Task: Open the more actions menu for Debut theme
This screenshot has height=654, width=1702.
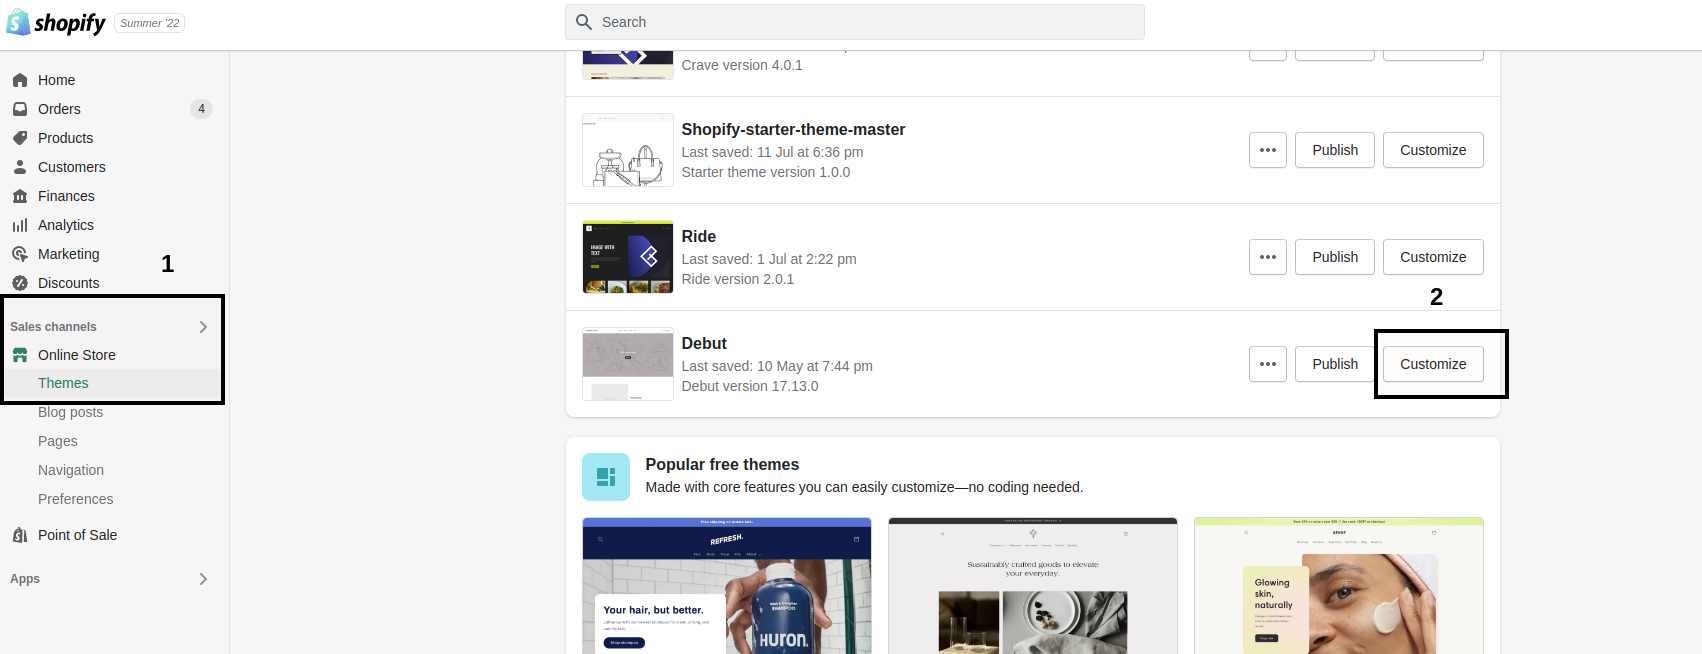Action: 1268,364
